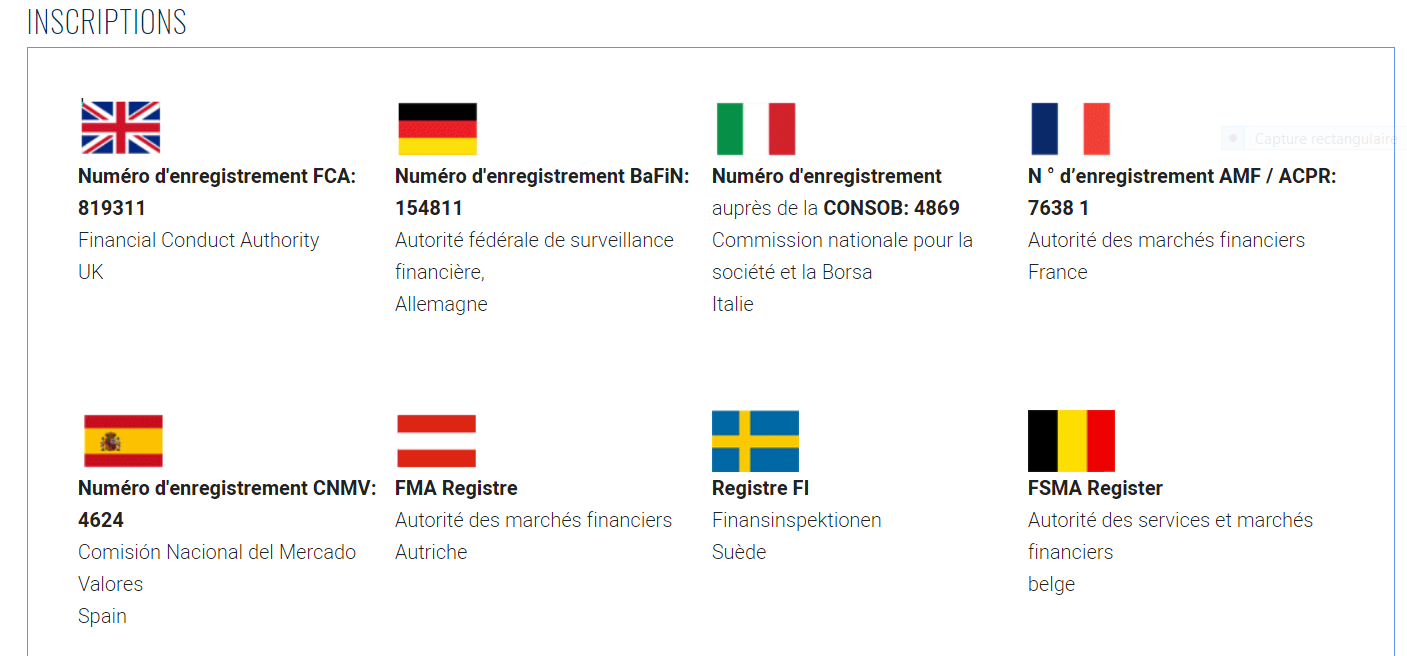1407x656 pixels.
Task: Click the Austrian flag icon
Action: click(x=436, y=441)
